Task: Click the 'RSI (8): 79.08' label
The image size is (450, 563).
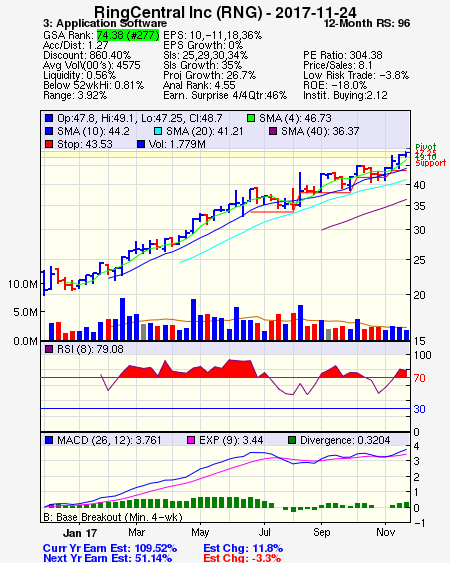Action: (90, 349)
